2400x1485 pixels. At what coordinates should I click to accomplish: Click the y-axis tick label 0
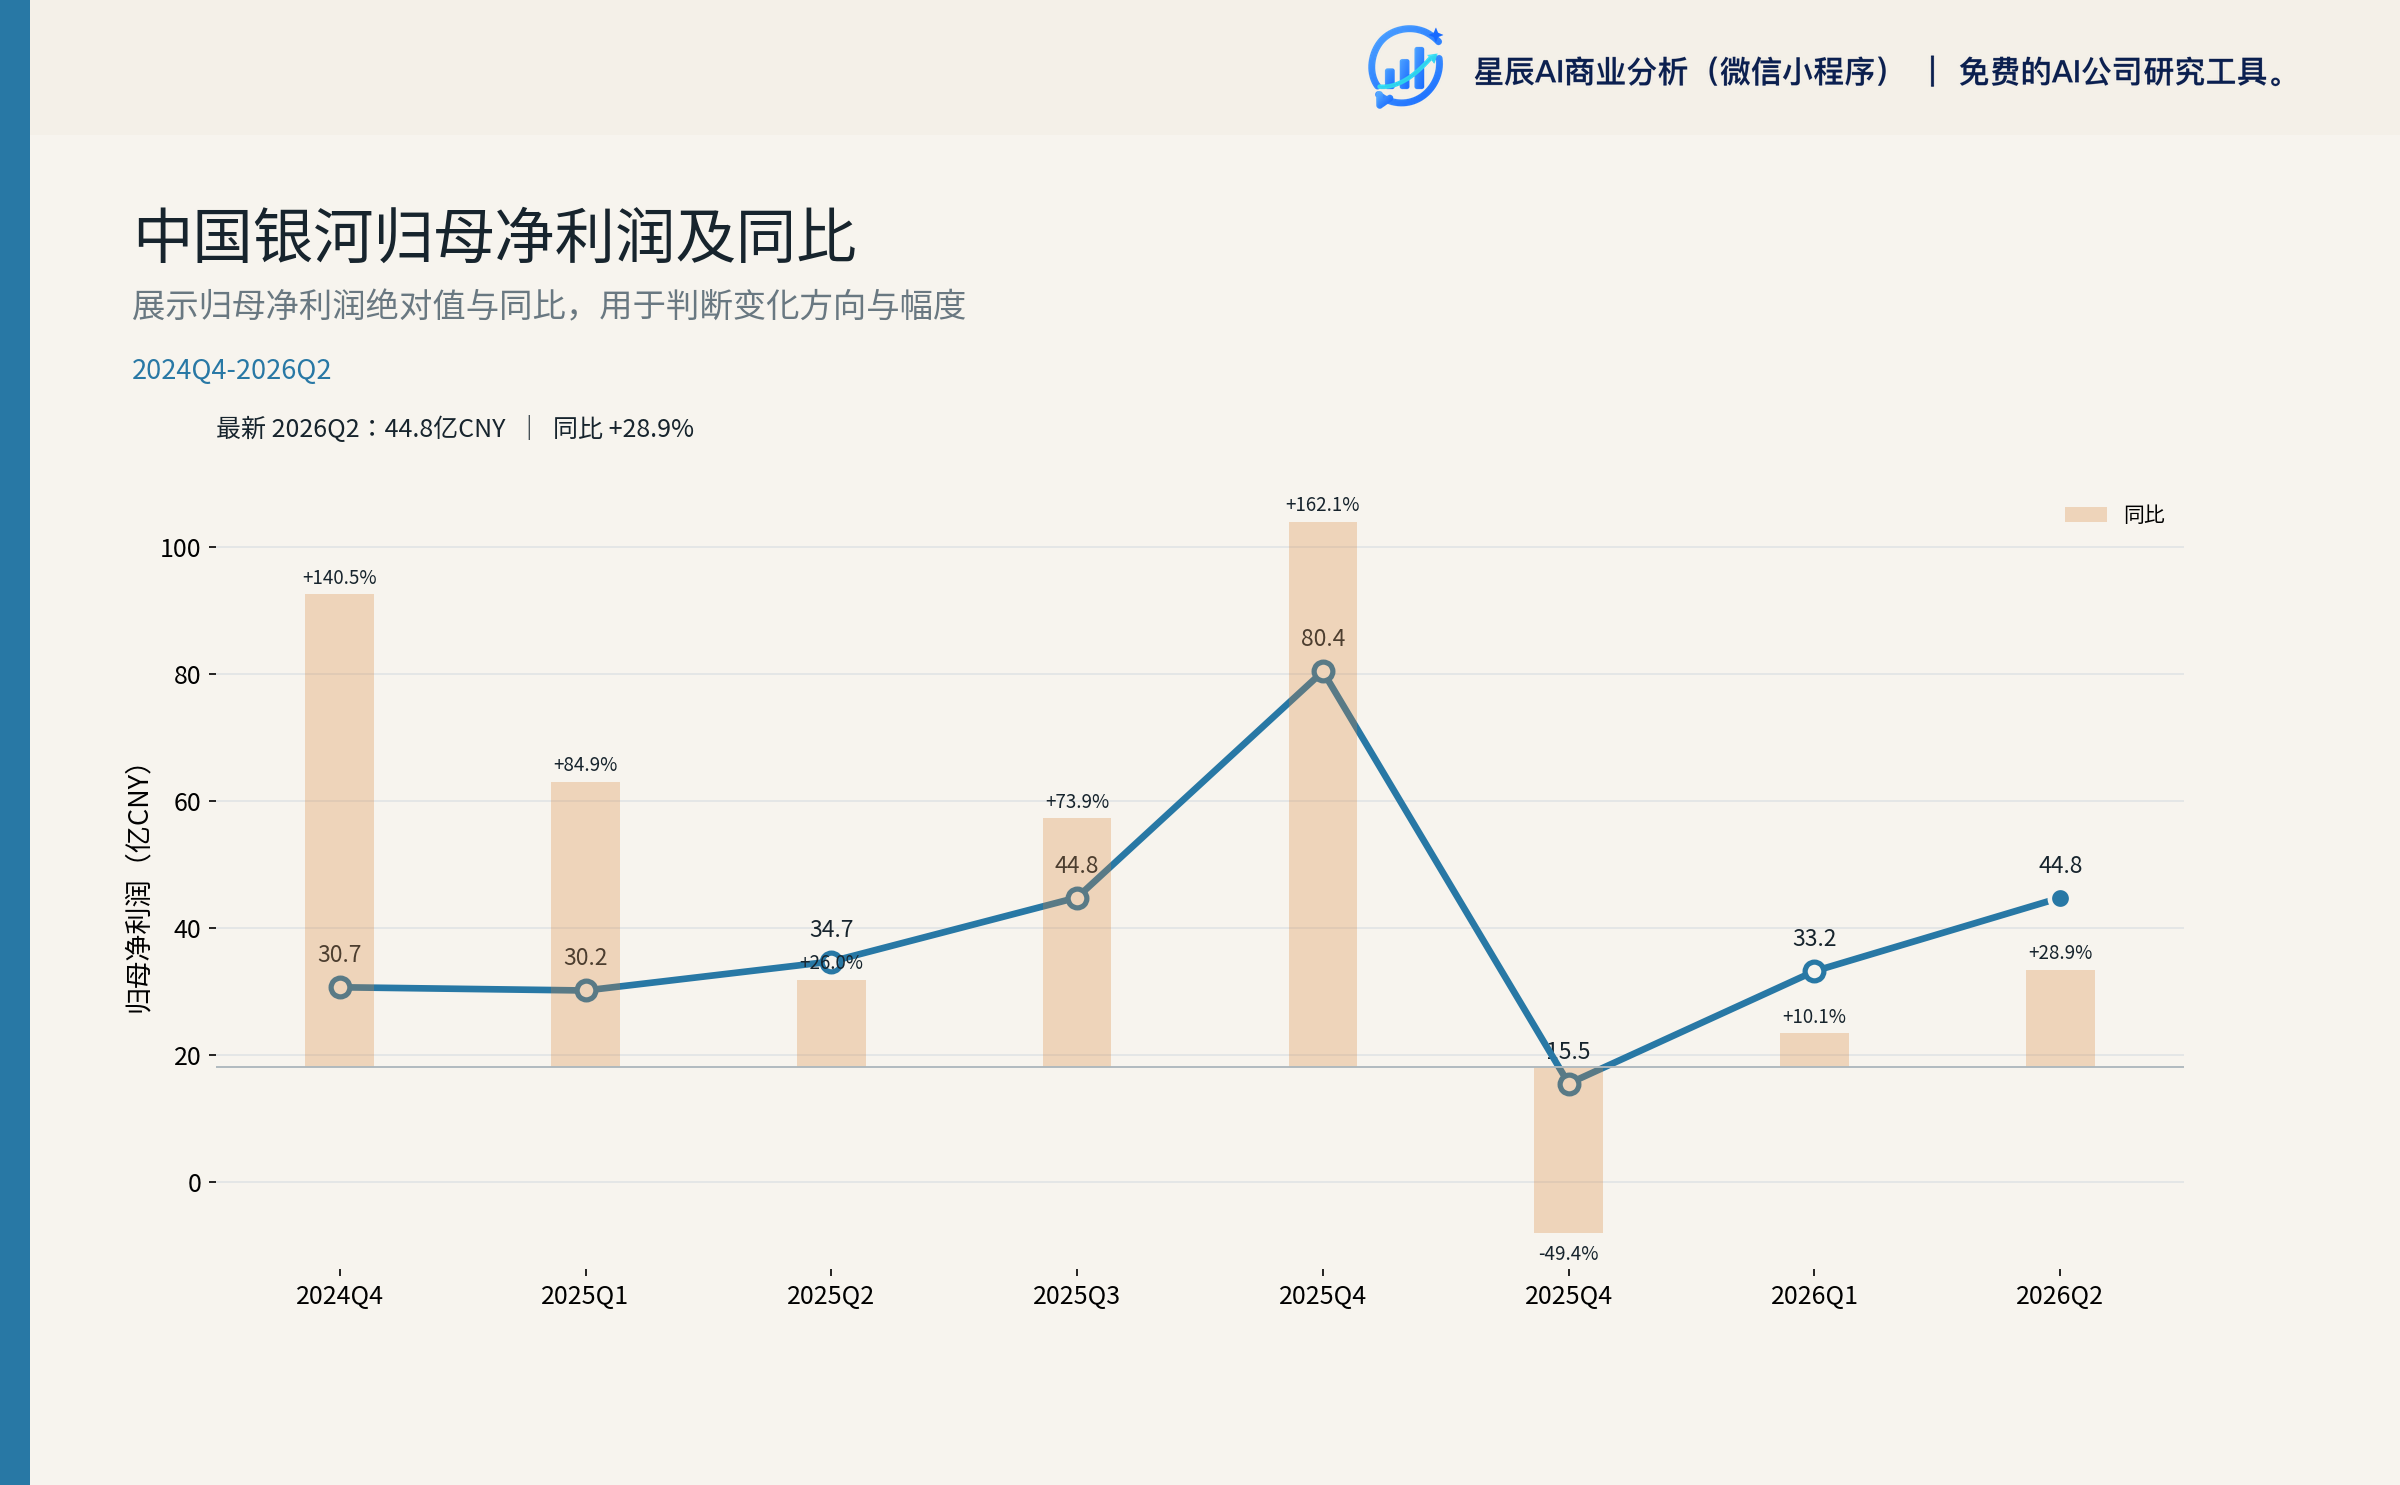click(194, 1183)
